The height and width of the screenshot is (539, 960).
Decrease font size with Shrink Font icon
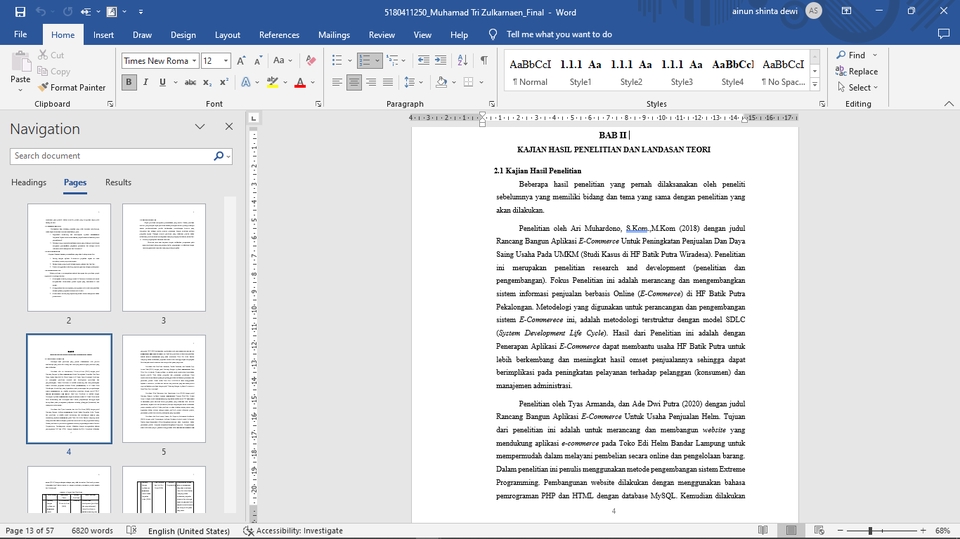pos(258,61)
